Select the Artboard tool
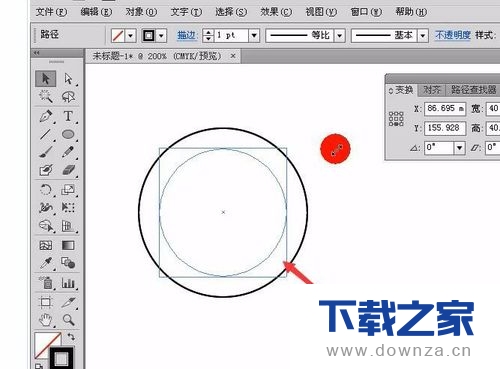This screenshot has height=369, width=500. coord(46,302)
